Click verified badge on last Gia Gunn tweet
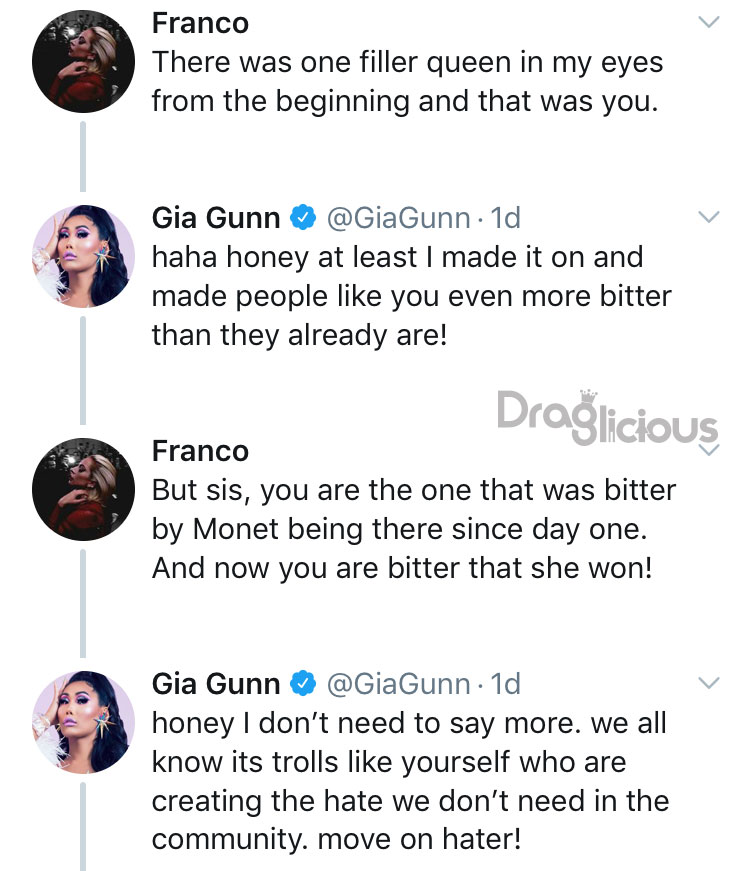 coord(303,683)
